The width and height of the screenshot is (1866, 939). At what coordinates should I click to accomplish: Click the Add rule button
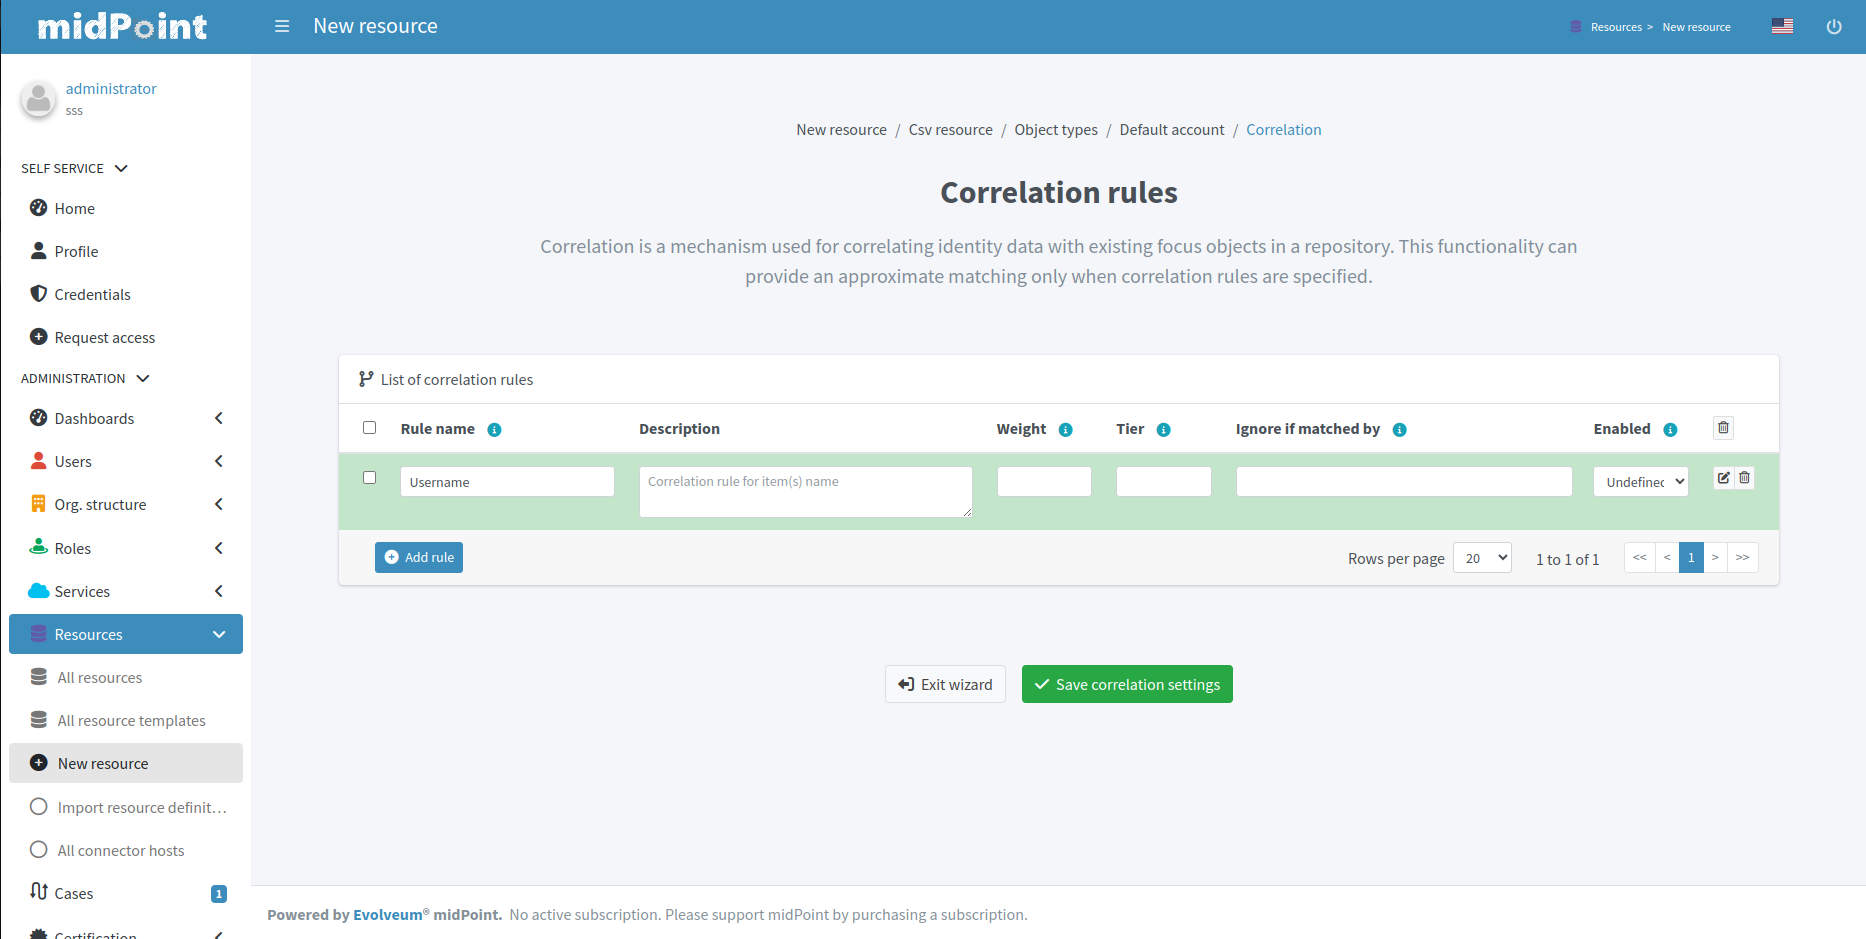coord(418,557)
